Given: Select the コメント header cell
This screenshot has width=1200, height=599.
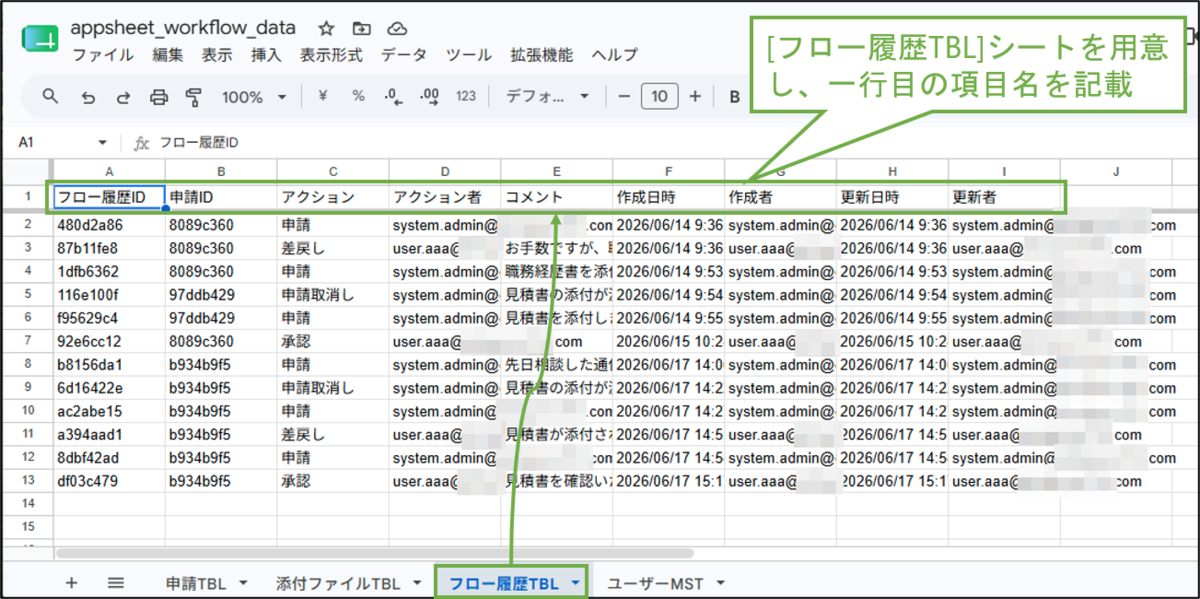Looking at the screenshot, I should click(x=557, y=197).
